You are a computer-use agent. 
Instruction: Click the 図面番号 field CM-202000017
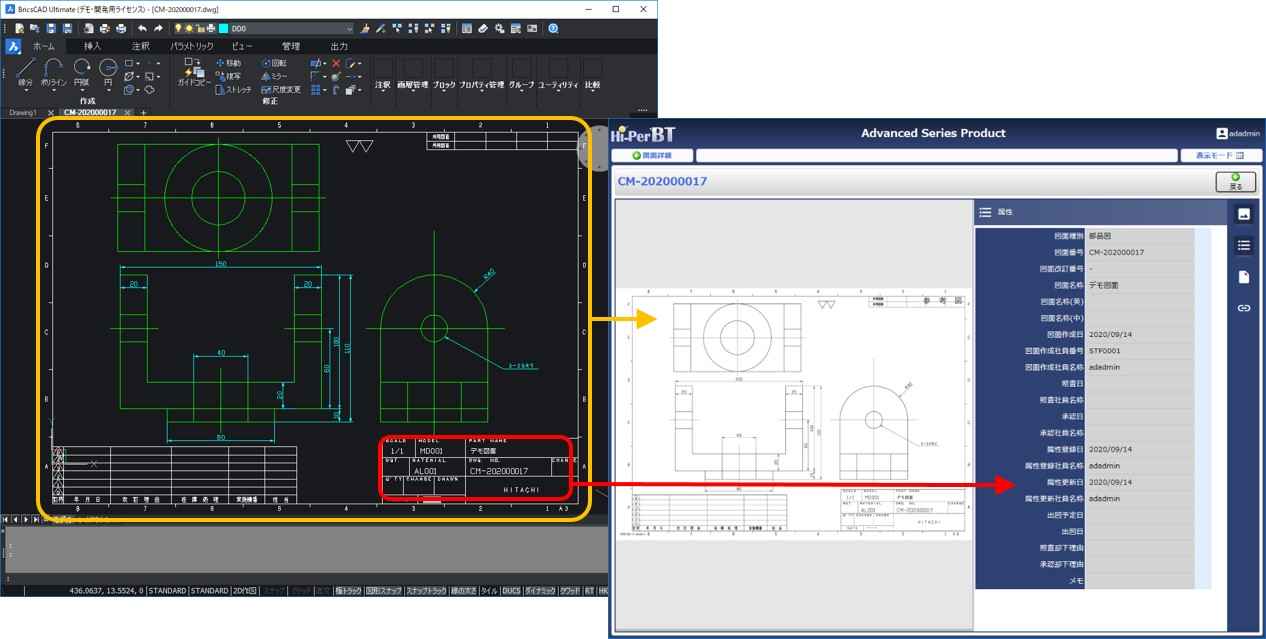(1139, 252)
